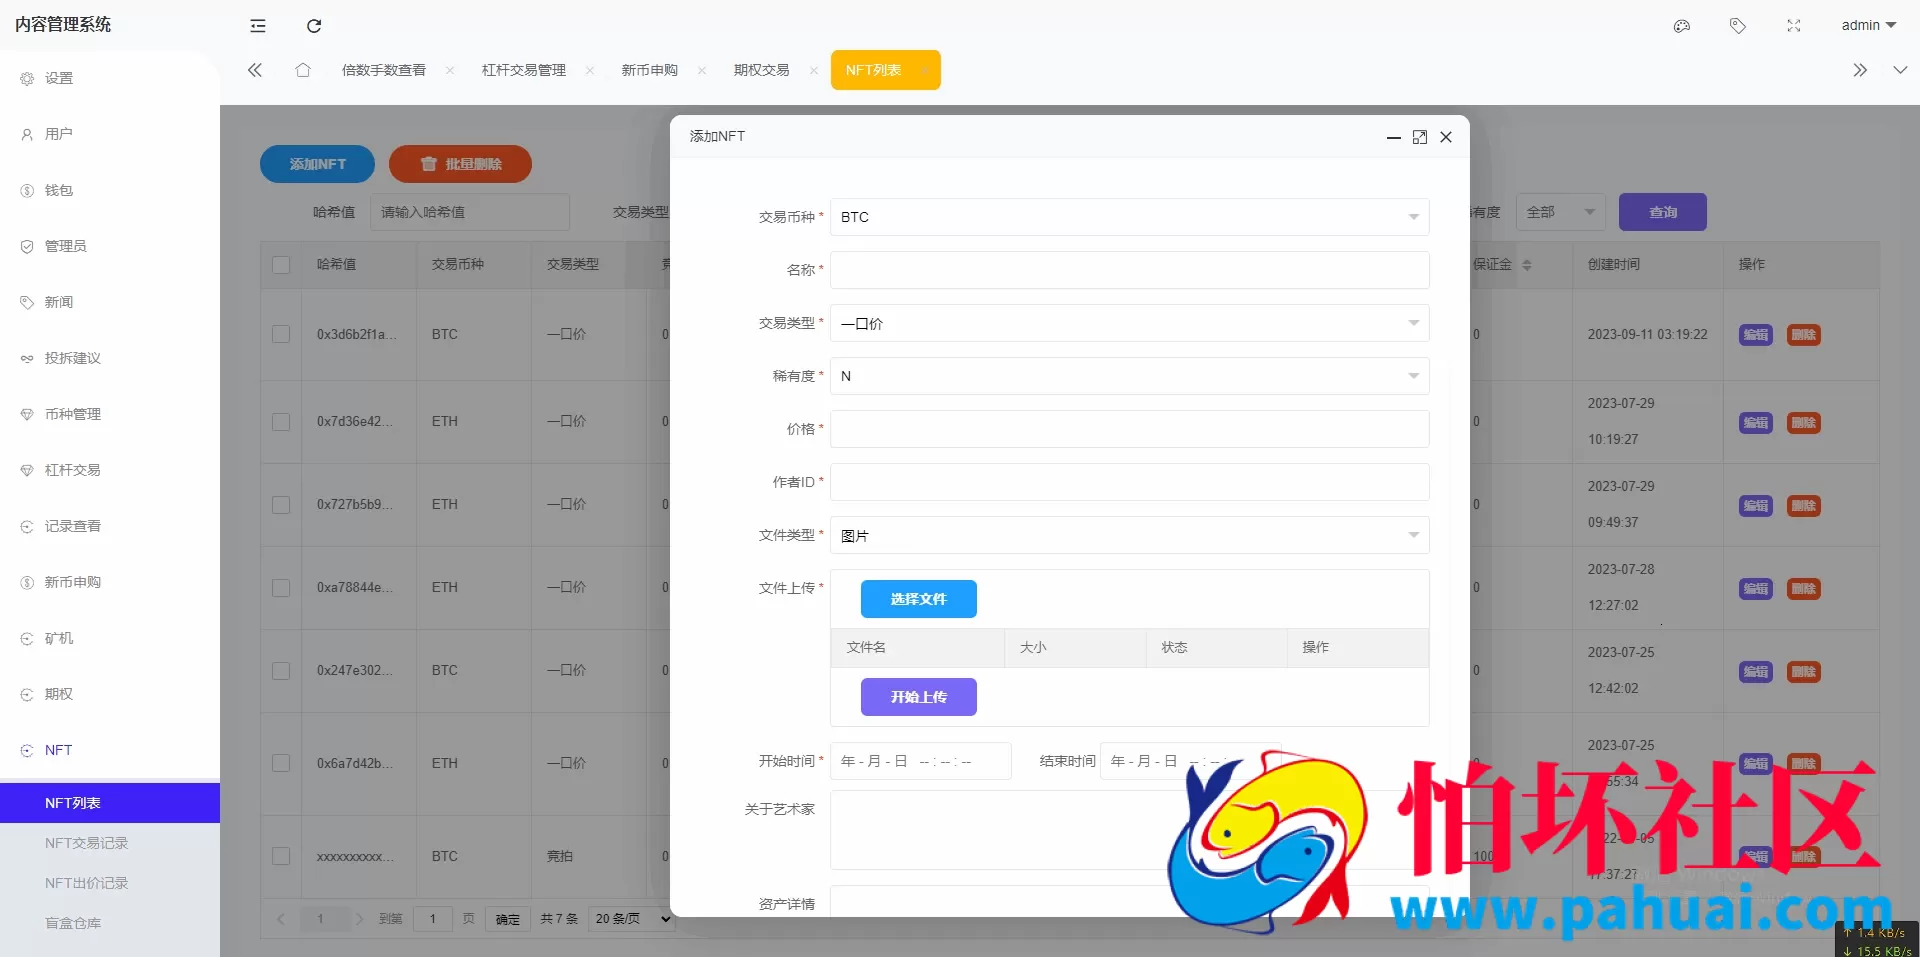Close the 期权交易 tab

(814, 70)
